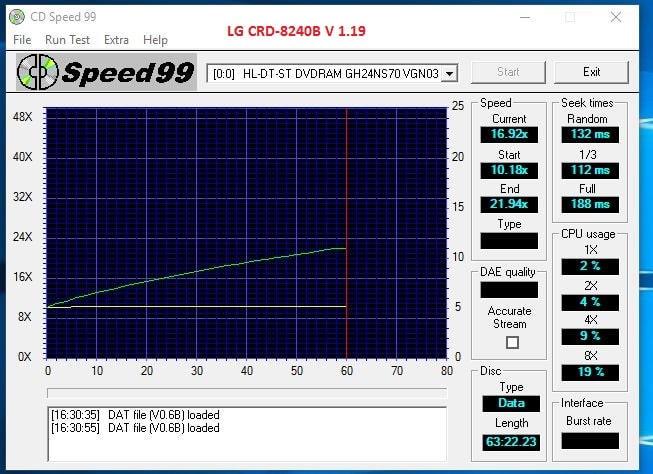The image size is (653, 474).
Task: Click the log entry at 16:30:35
Action: (135, 415)
